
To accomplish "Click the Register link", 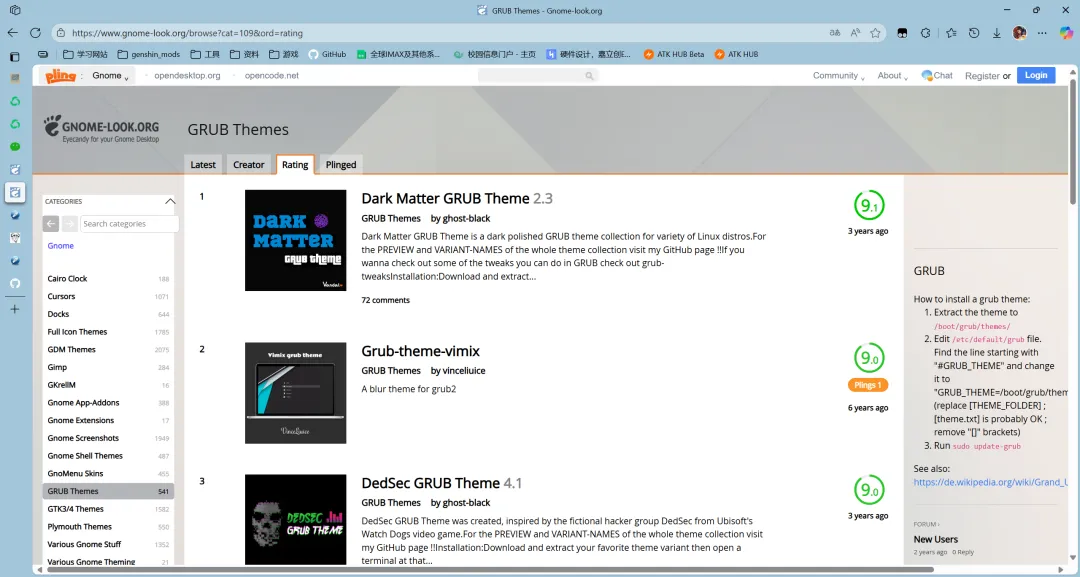I will click(982, 76).
